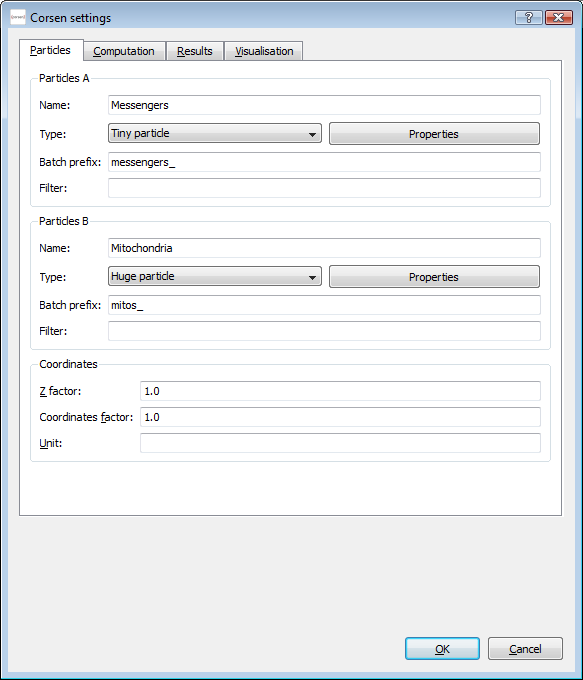The image size is (583, 680).
Task: Open Properties for Particles B
Action: pos(434,277)
